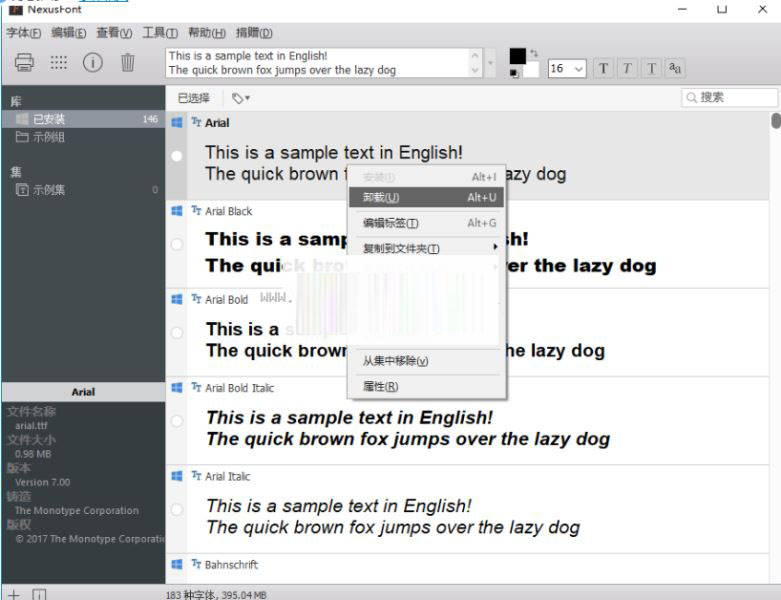Toggle bold text style button
781x600 pixels.
(604, 68)
